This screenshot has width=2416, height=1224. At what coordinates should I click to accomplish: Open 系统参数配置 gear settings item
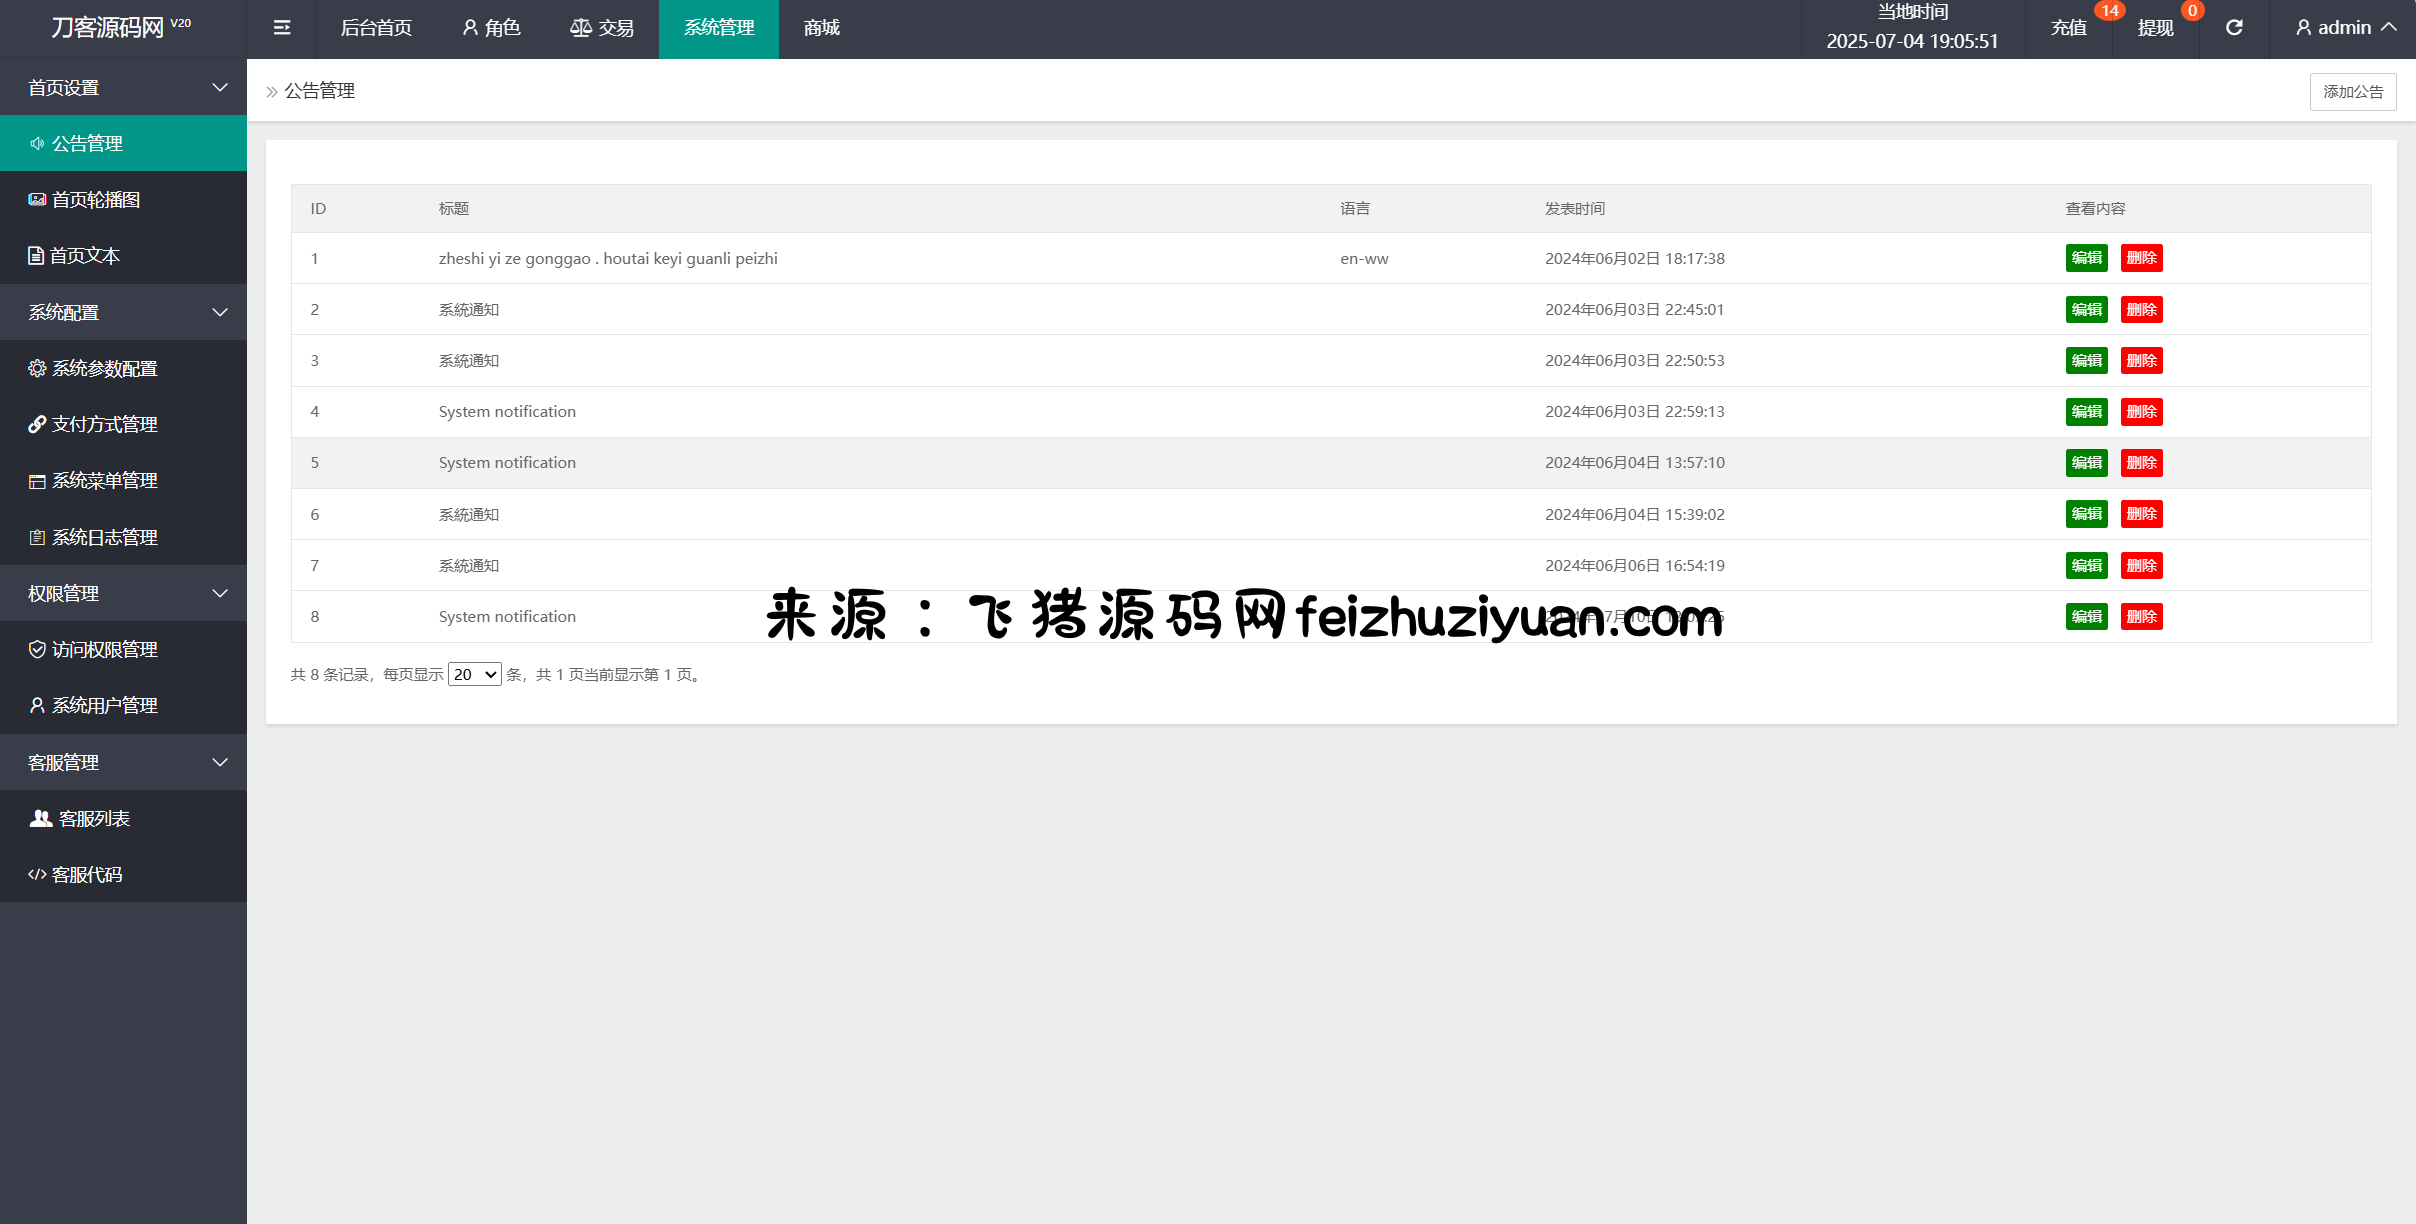104,369
